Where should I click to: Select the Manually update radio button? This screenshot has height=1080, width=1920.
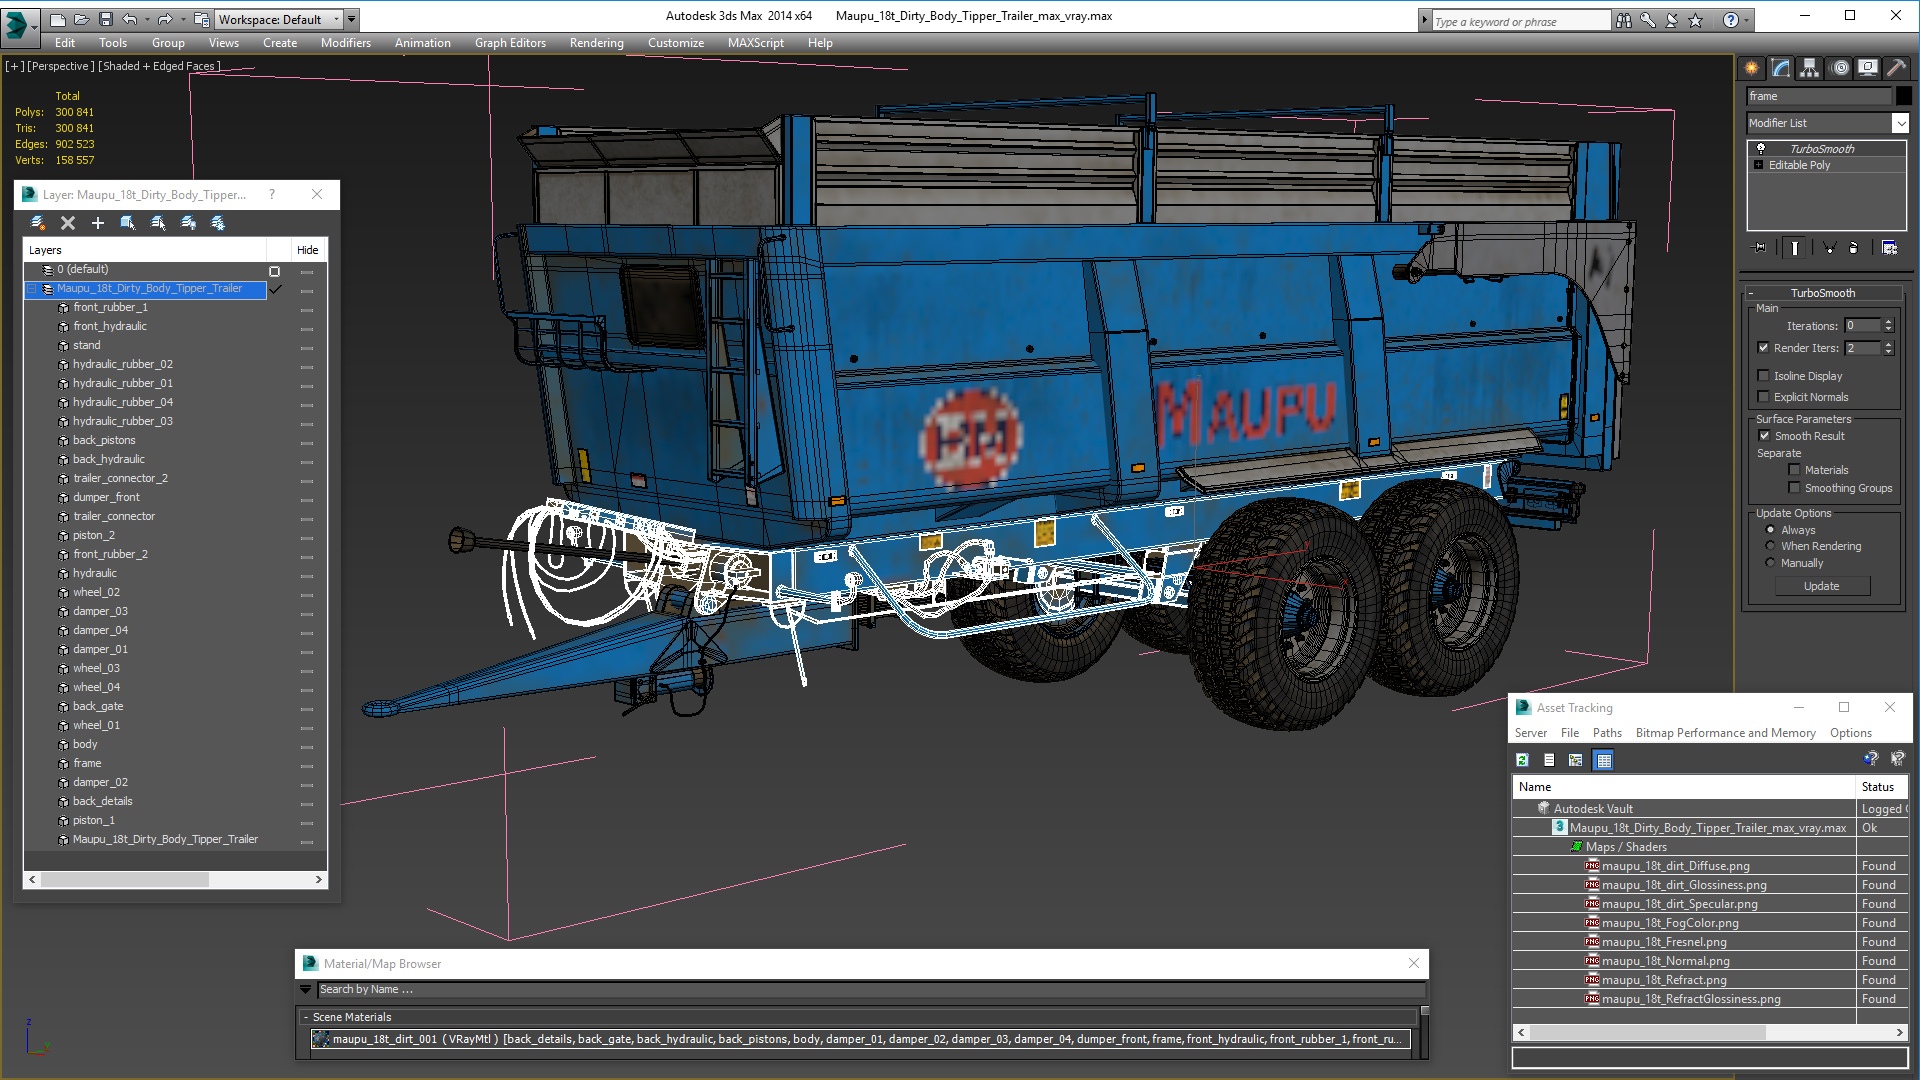click(1771, 563)
